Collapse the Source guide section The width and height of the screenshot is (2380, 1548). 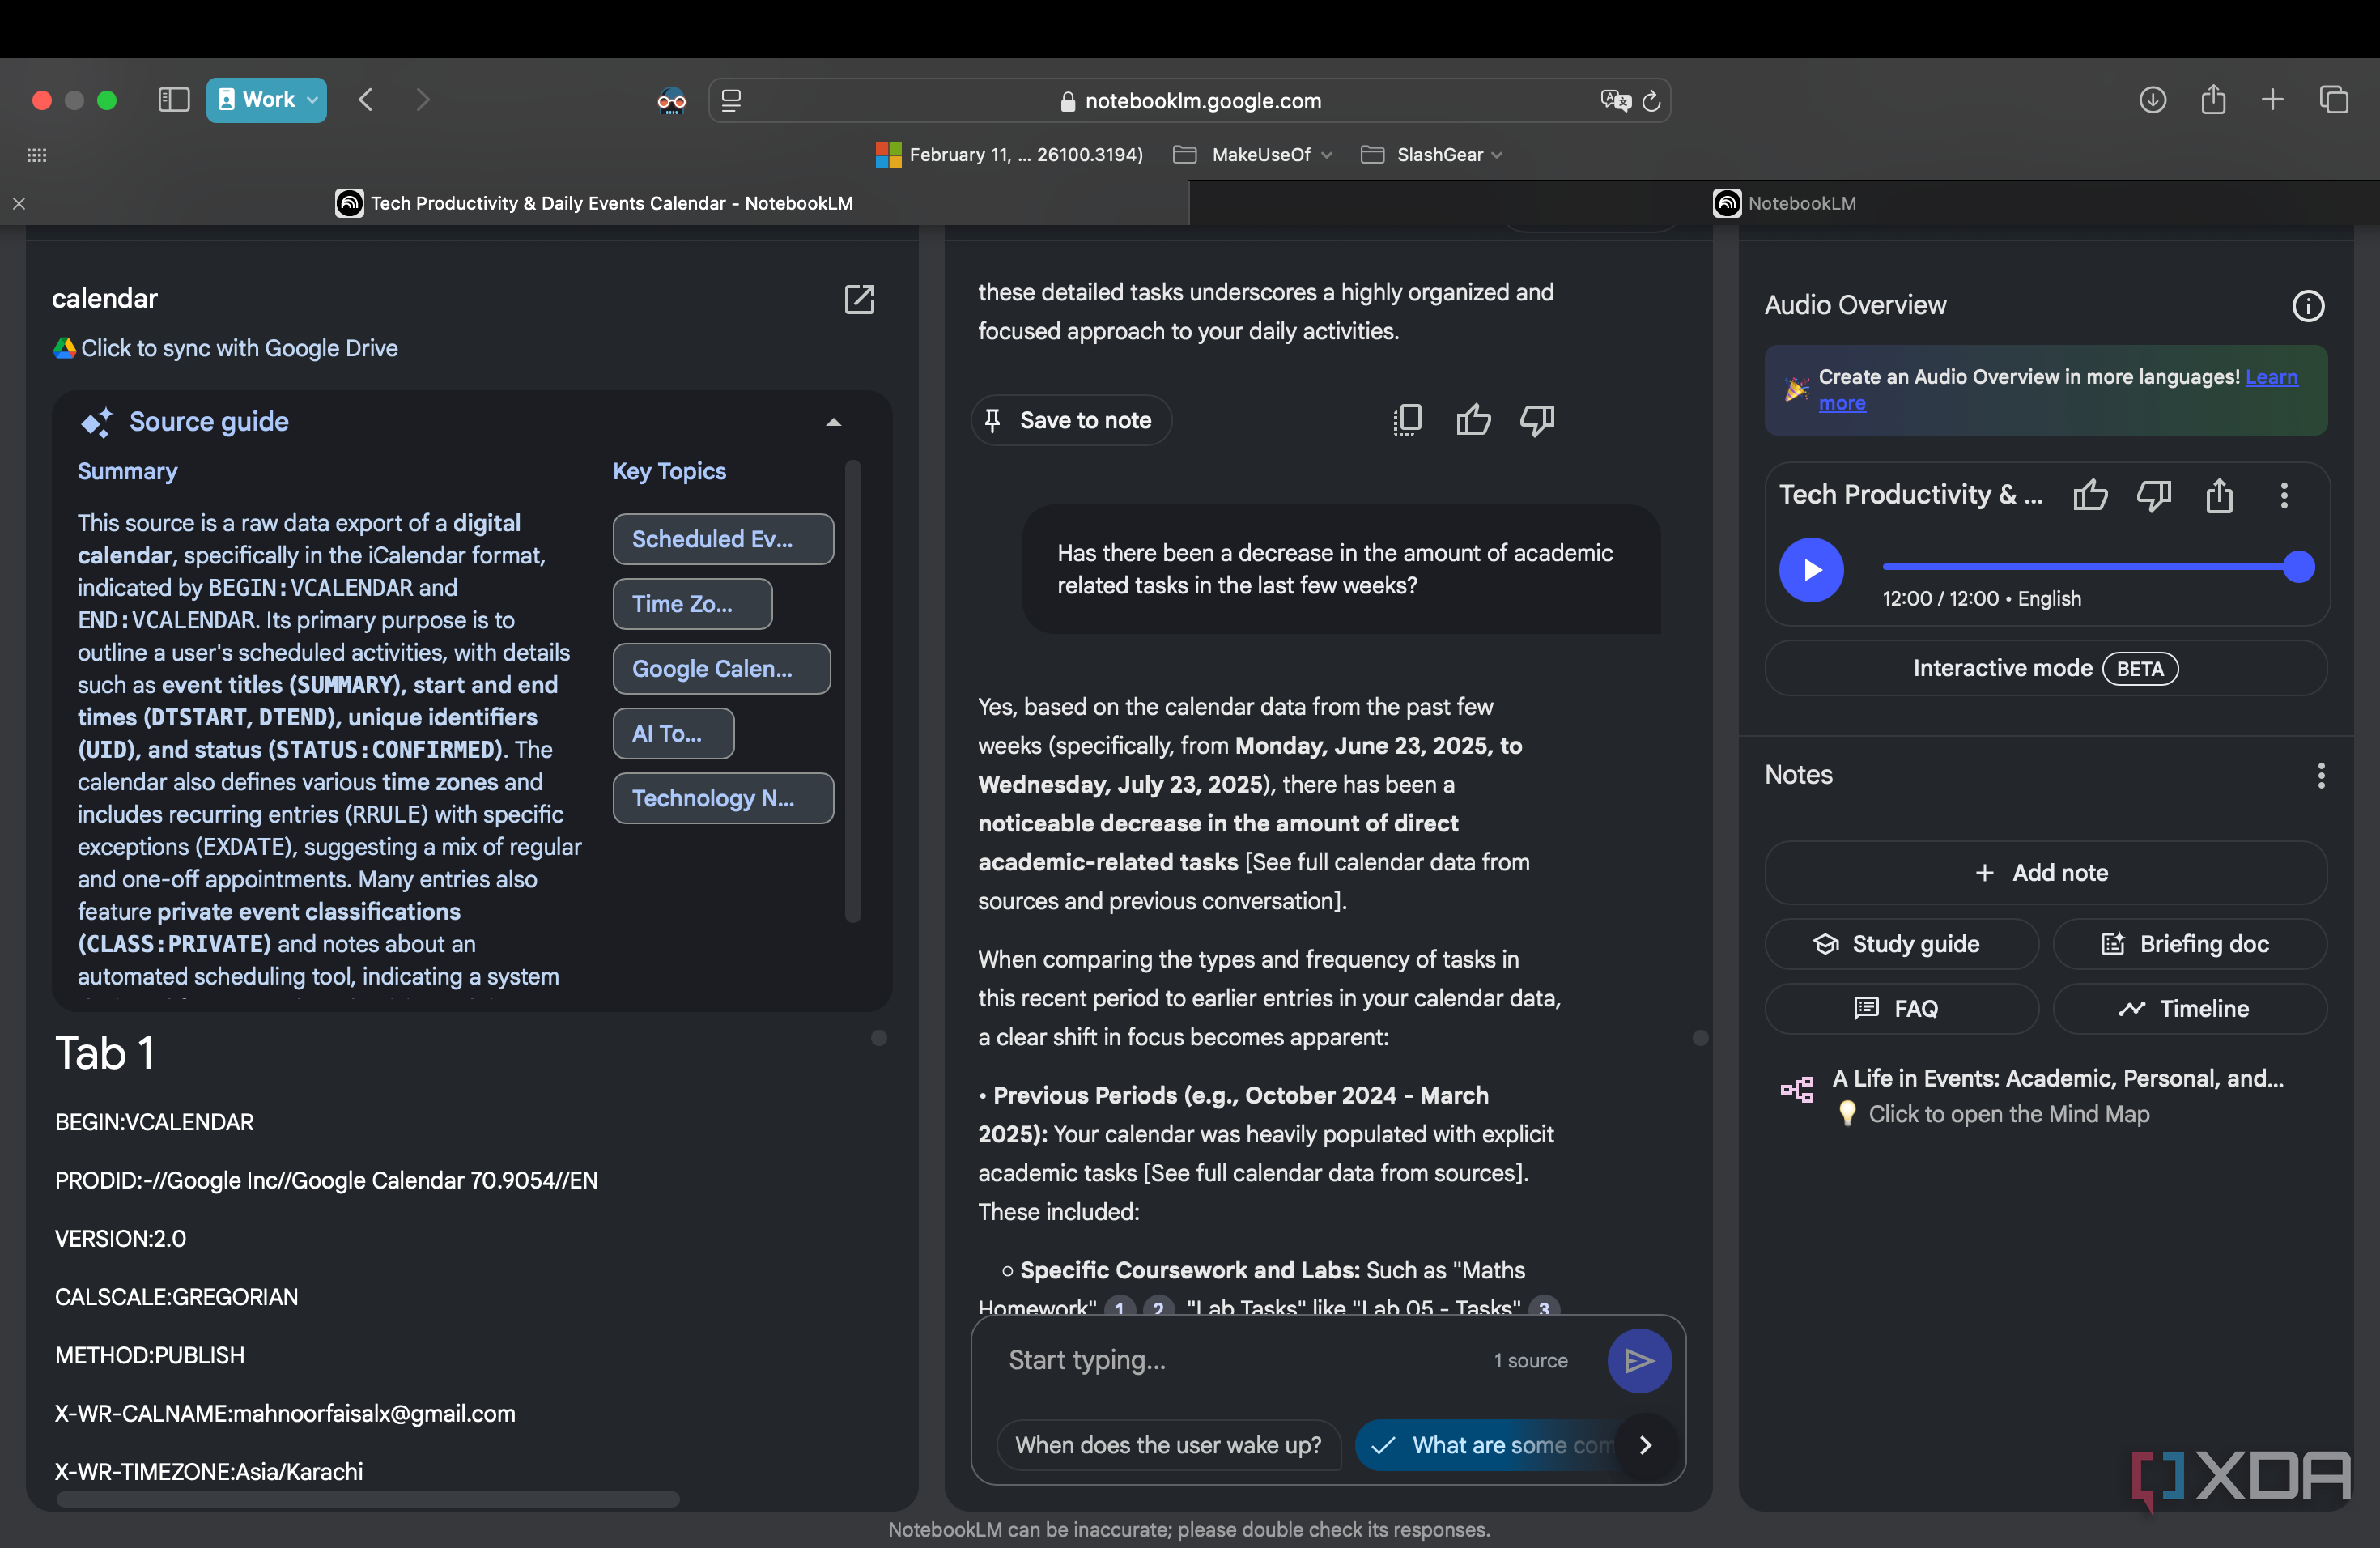[x=833, y=422]
